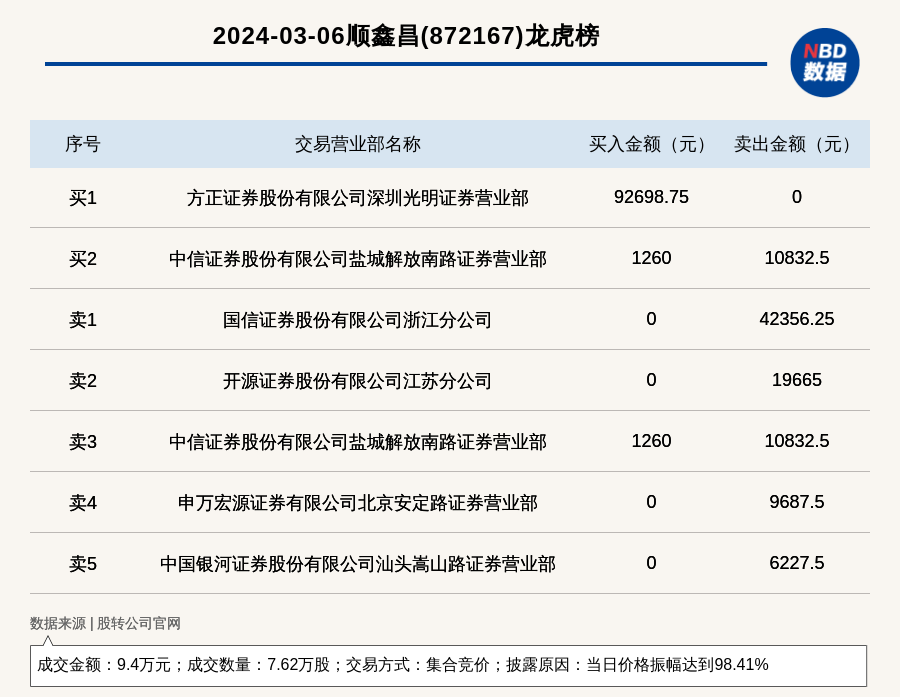Select the 卖4 row label
Image resolution: width=900 pixels, height=697 pixels.
point(83,503)
